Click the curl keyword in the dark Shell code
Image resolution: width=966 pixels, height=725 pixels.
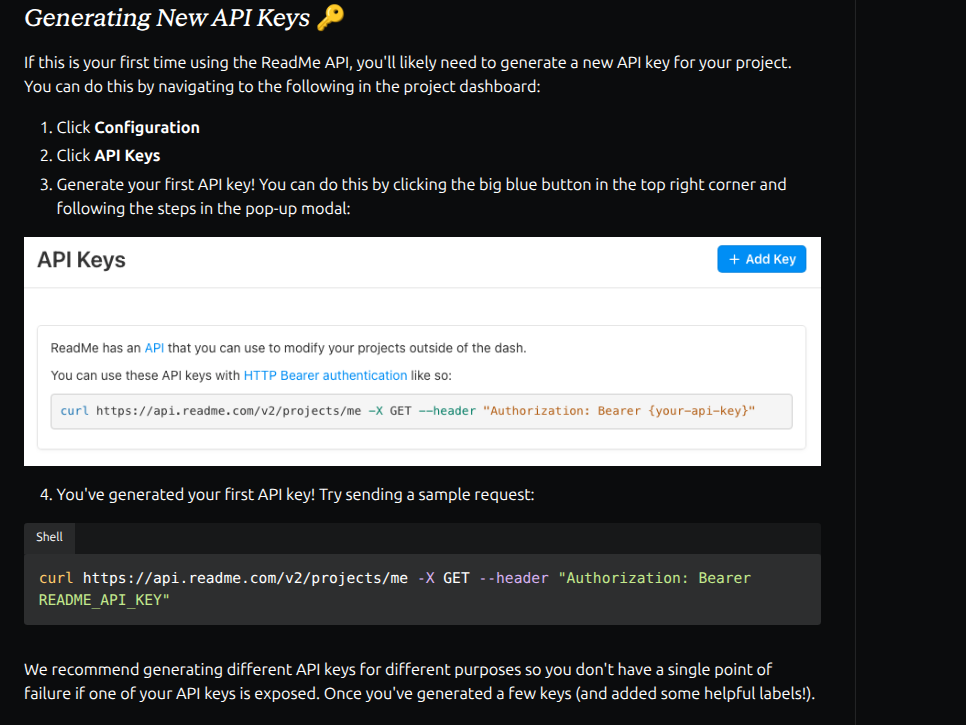click(56, 578)
